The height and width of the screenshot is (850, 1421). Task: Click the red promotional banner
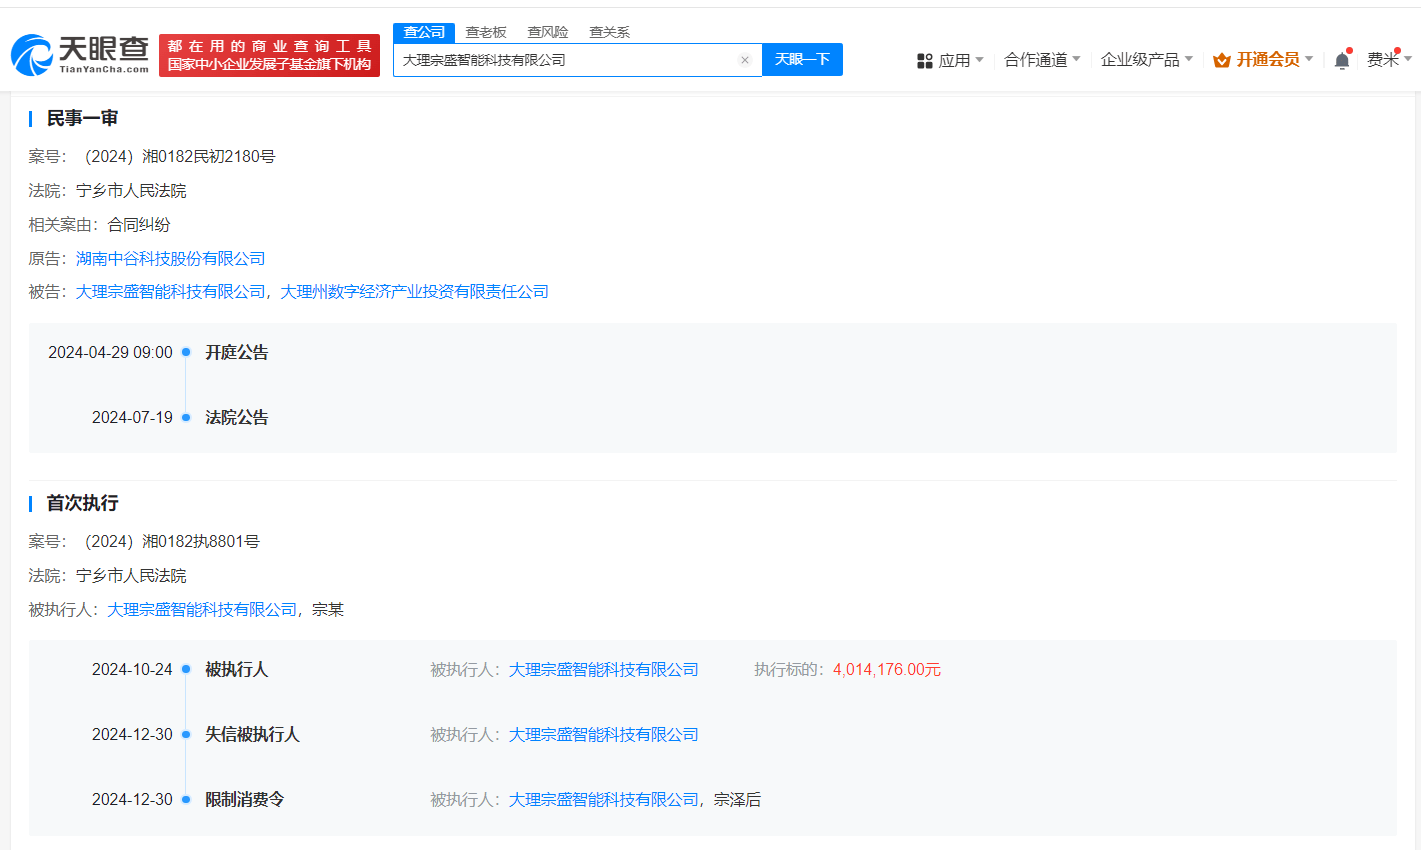pyautogui.click(x=269, y=55)
